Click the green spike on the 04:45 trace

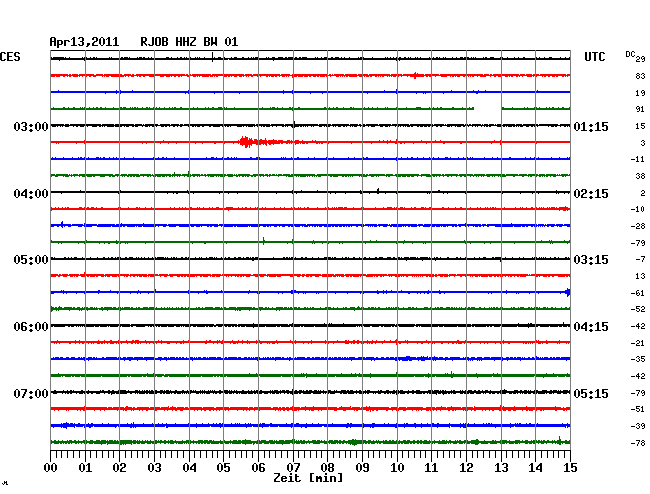[264, 241]
